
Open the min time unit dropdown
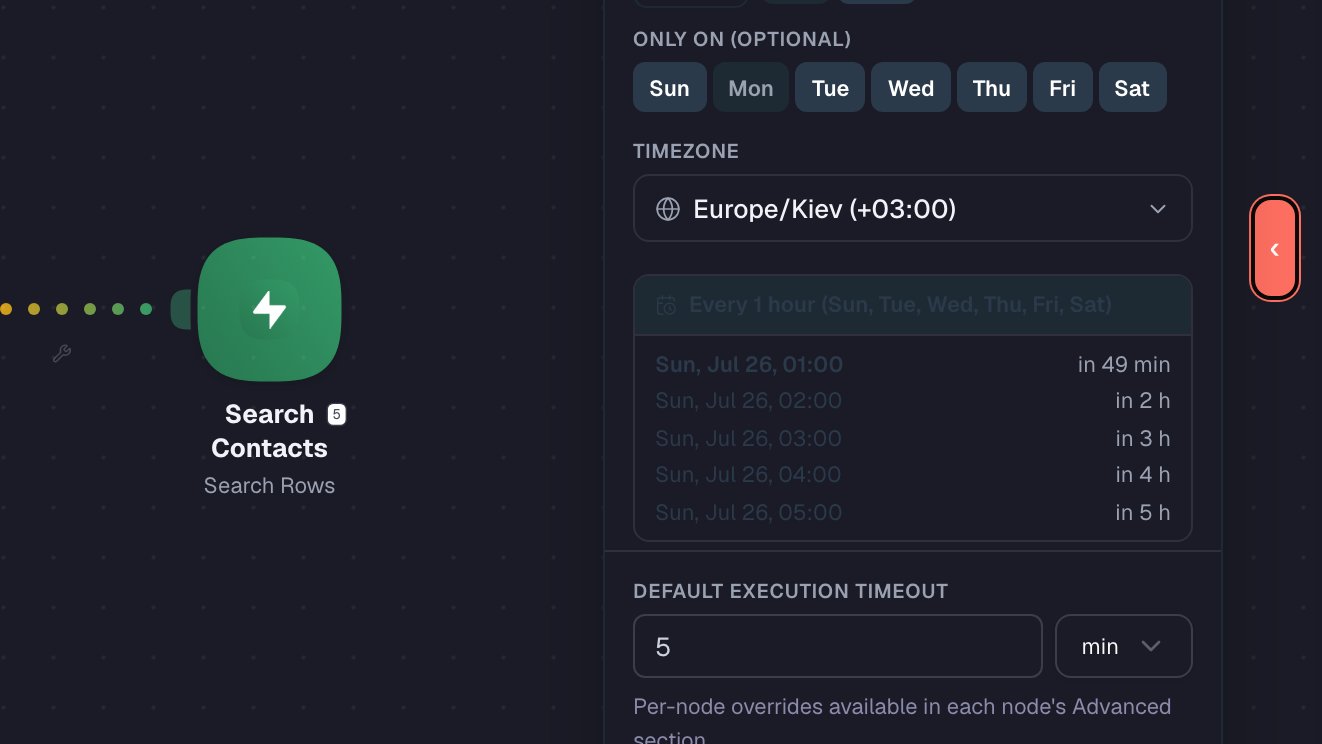pyautogui.click(x=1124, y=646)
